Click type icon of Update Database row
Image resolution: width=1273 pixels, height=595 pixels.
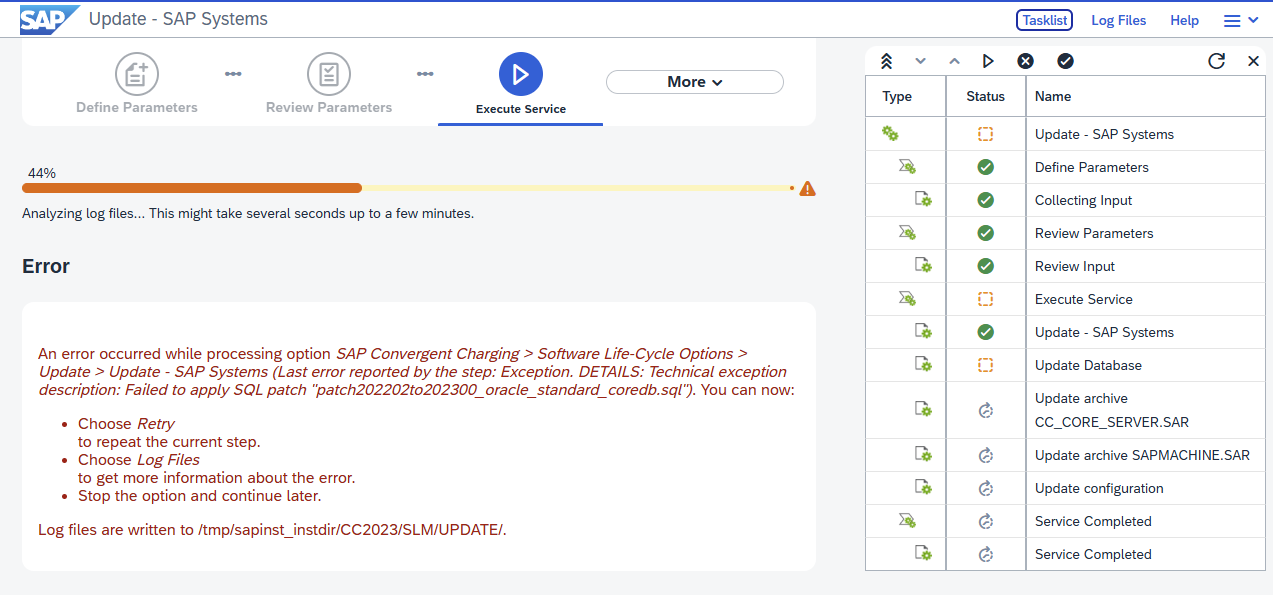(x=924, y=364)
